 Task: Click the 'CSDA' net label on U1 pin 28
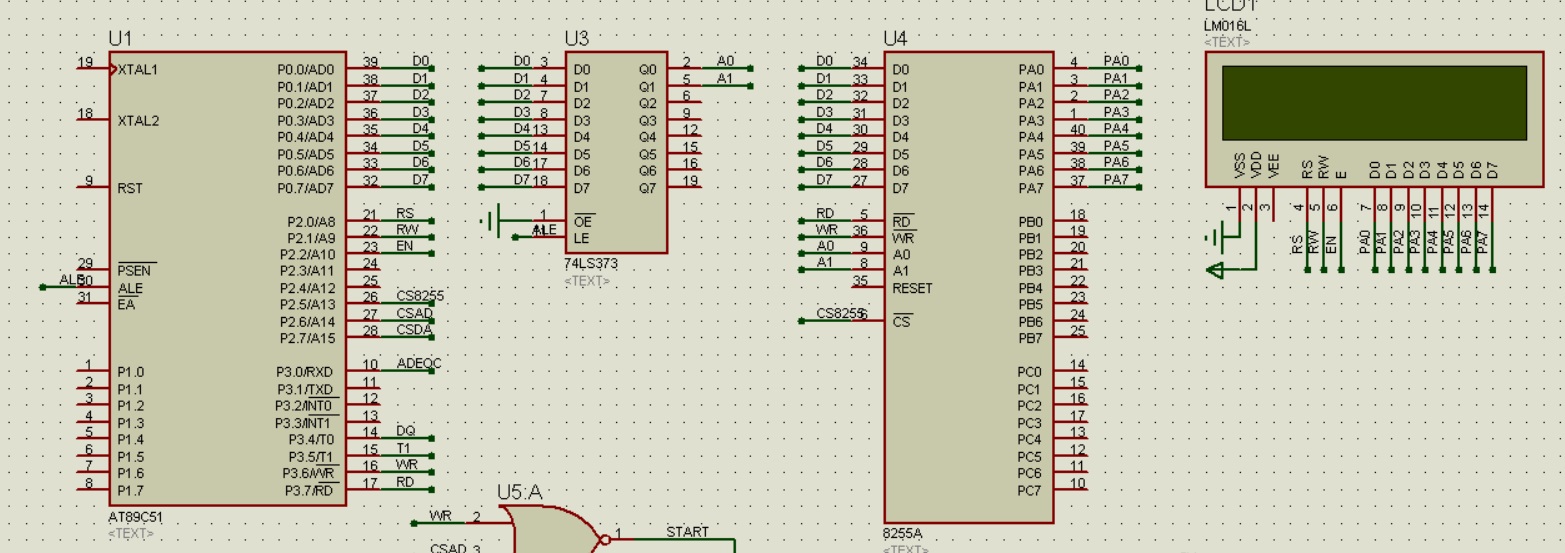(414, 329)
